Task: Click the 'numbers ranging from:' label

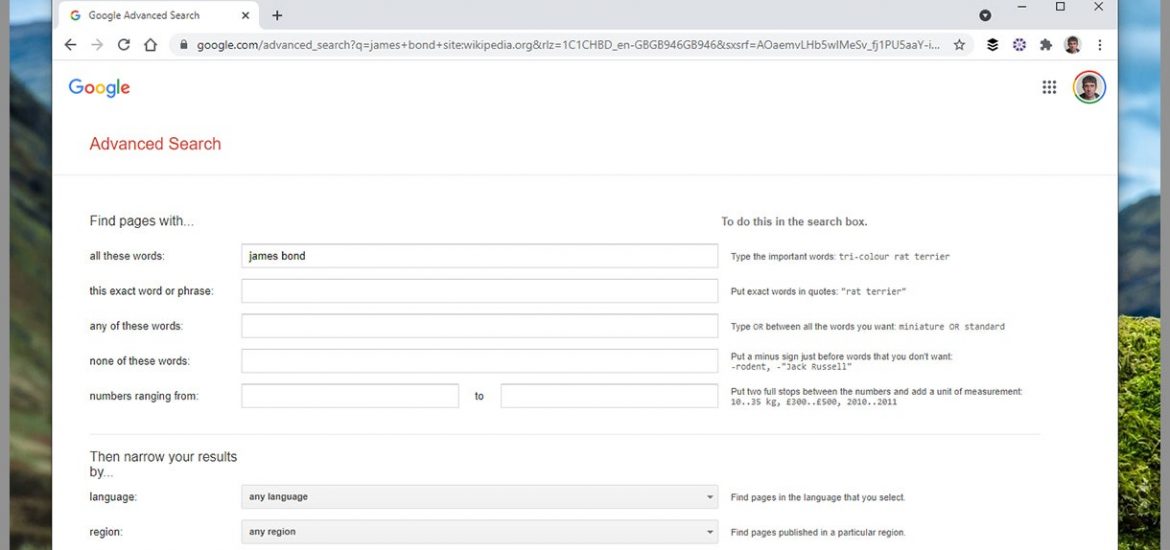Action: [x=144, y=396]
